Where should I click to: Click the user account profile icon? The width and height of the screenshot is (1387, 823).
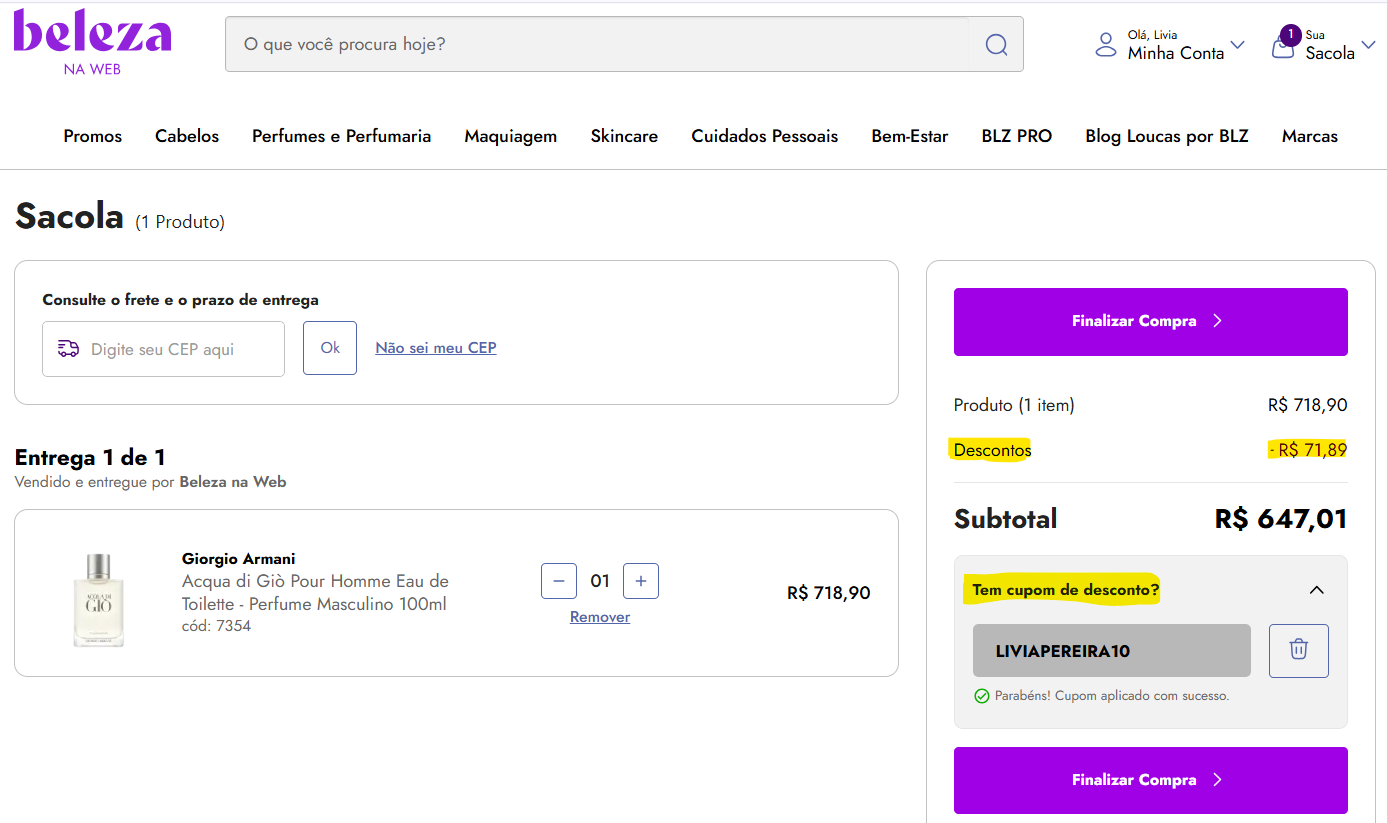tap(1105, 44)
